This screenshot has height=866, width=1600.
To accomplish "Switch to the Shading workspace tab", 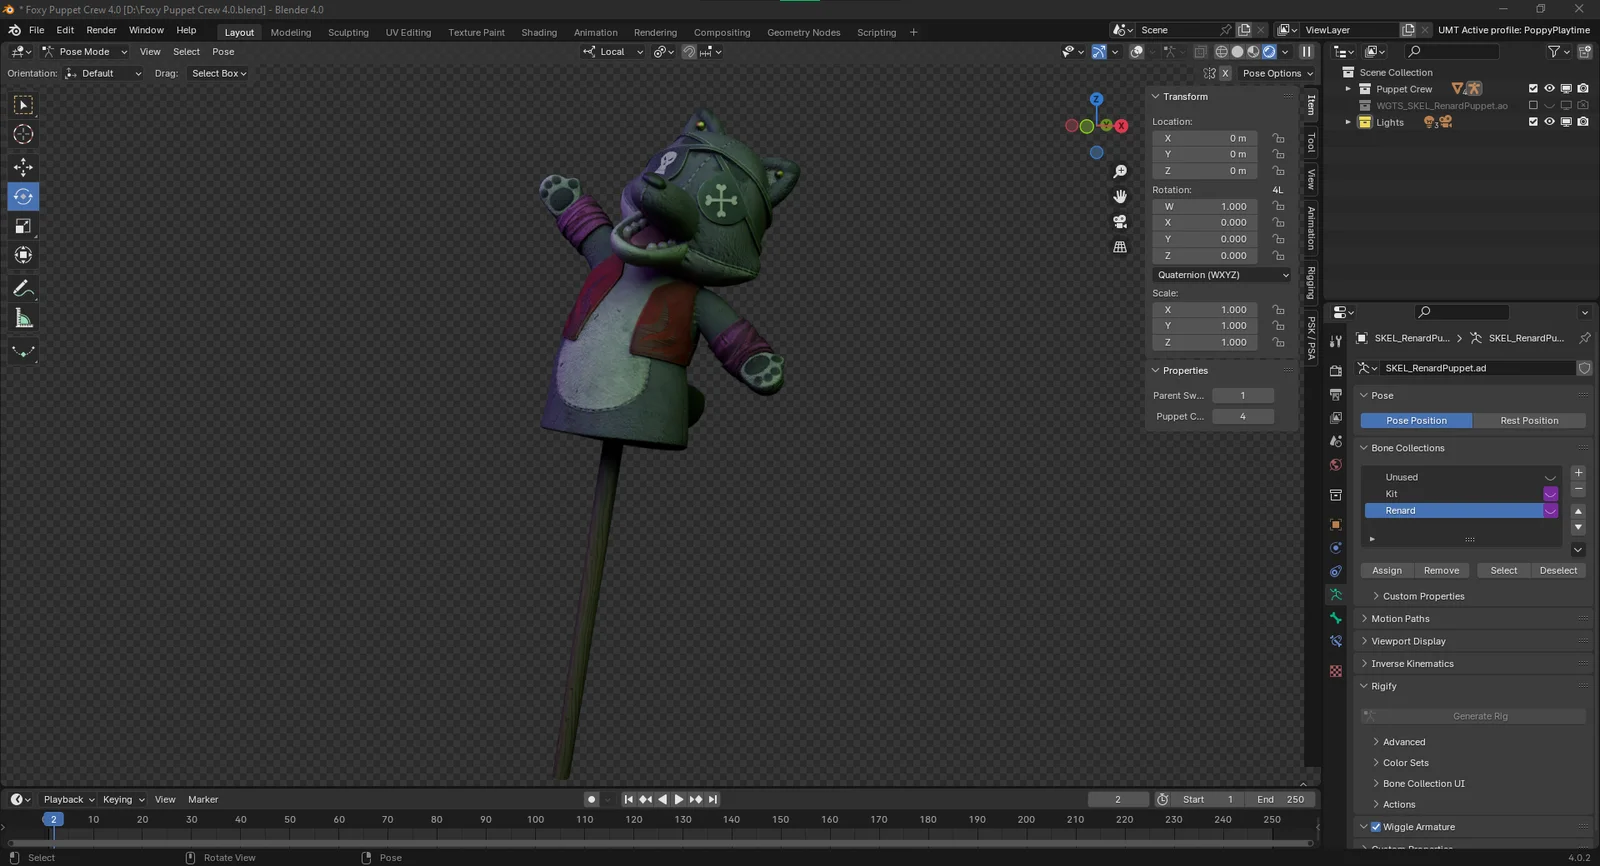I will [539, 32].
